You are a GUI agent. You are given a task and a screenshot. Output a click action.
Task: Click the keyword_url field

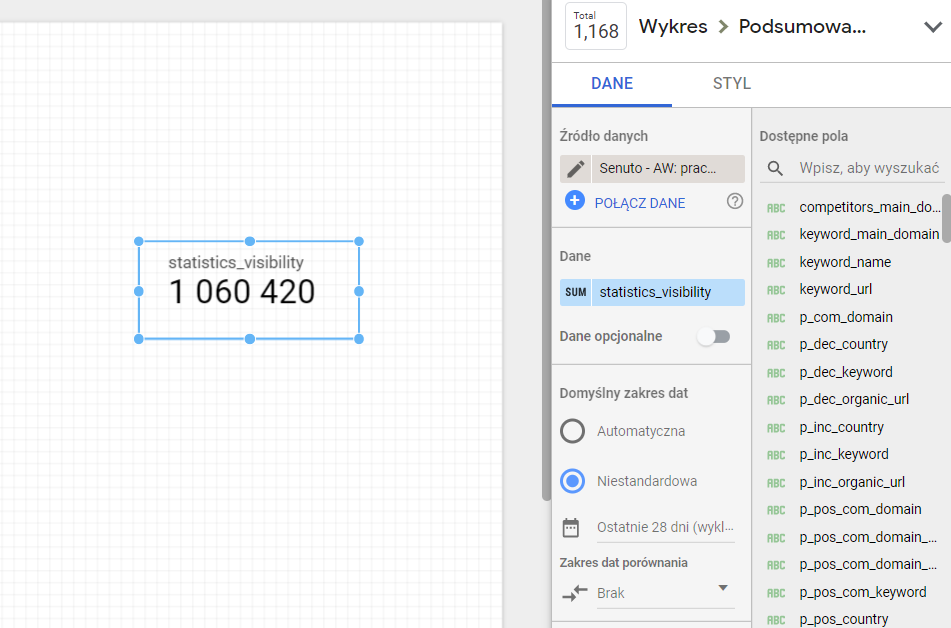(835, 289)
